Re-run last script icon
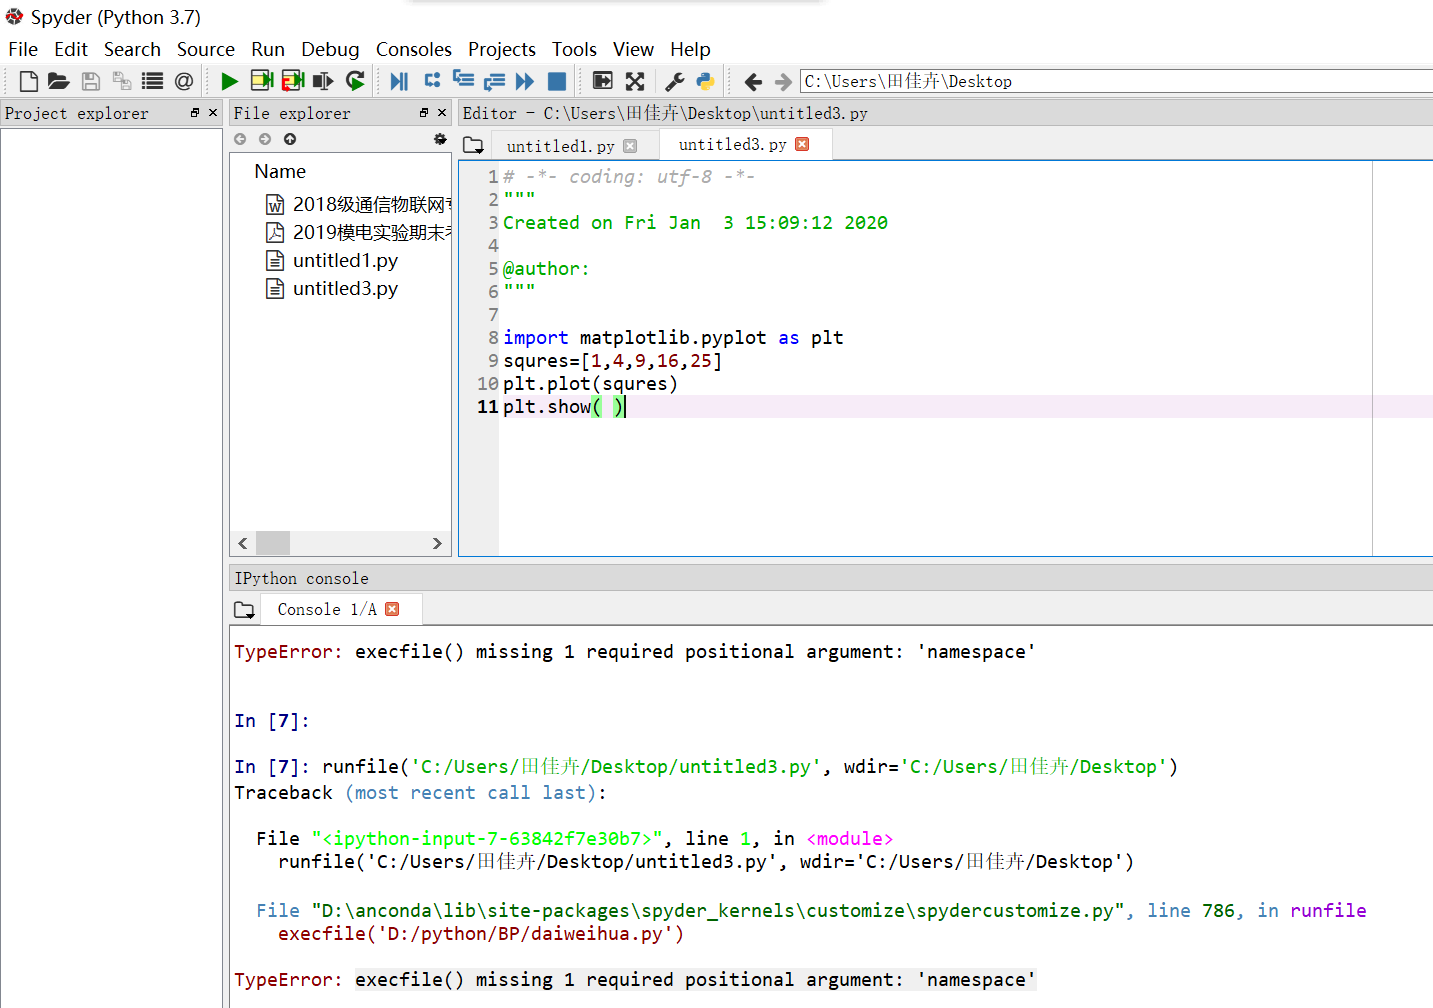Viewport: 1433px width, 1008px height. (355, 81)
